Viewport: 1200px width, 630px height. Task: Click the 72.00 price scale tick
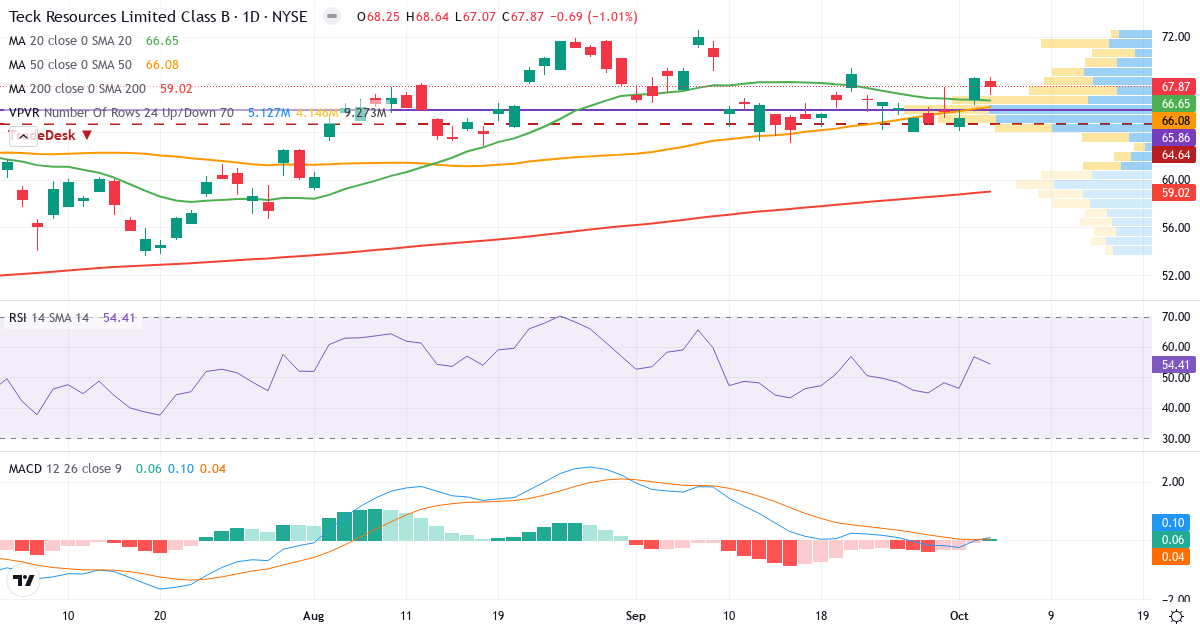pos(1175,36)
